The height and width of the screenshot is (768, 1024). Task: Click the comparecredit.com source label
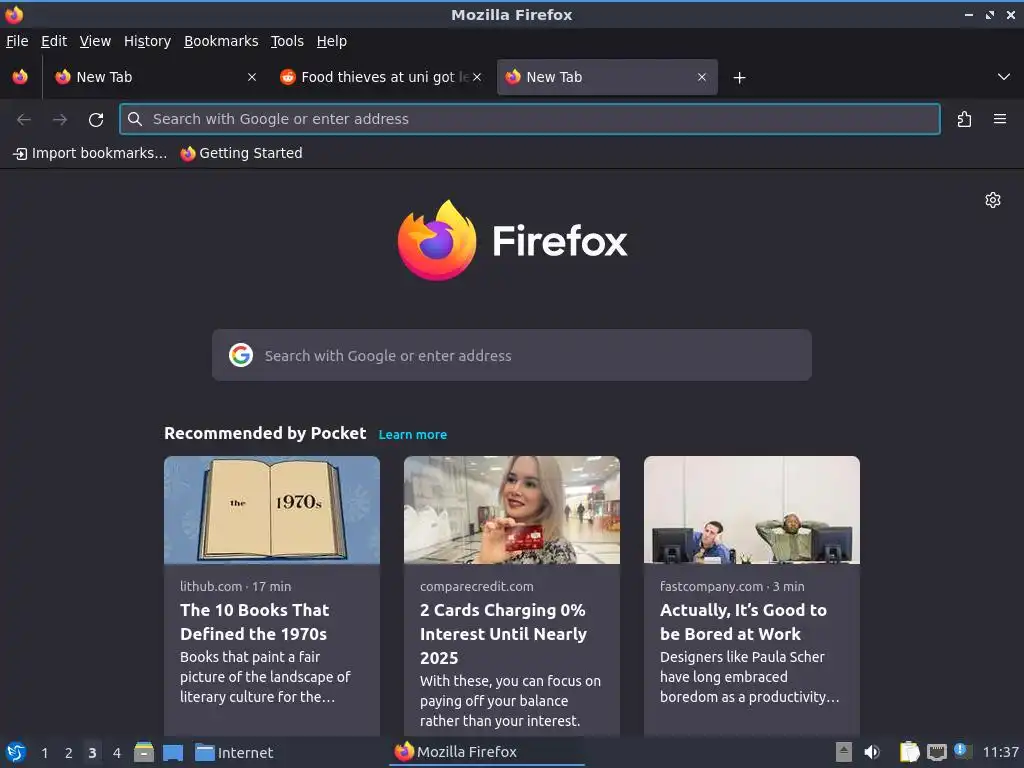click(x=477, y=586)
